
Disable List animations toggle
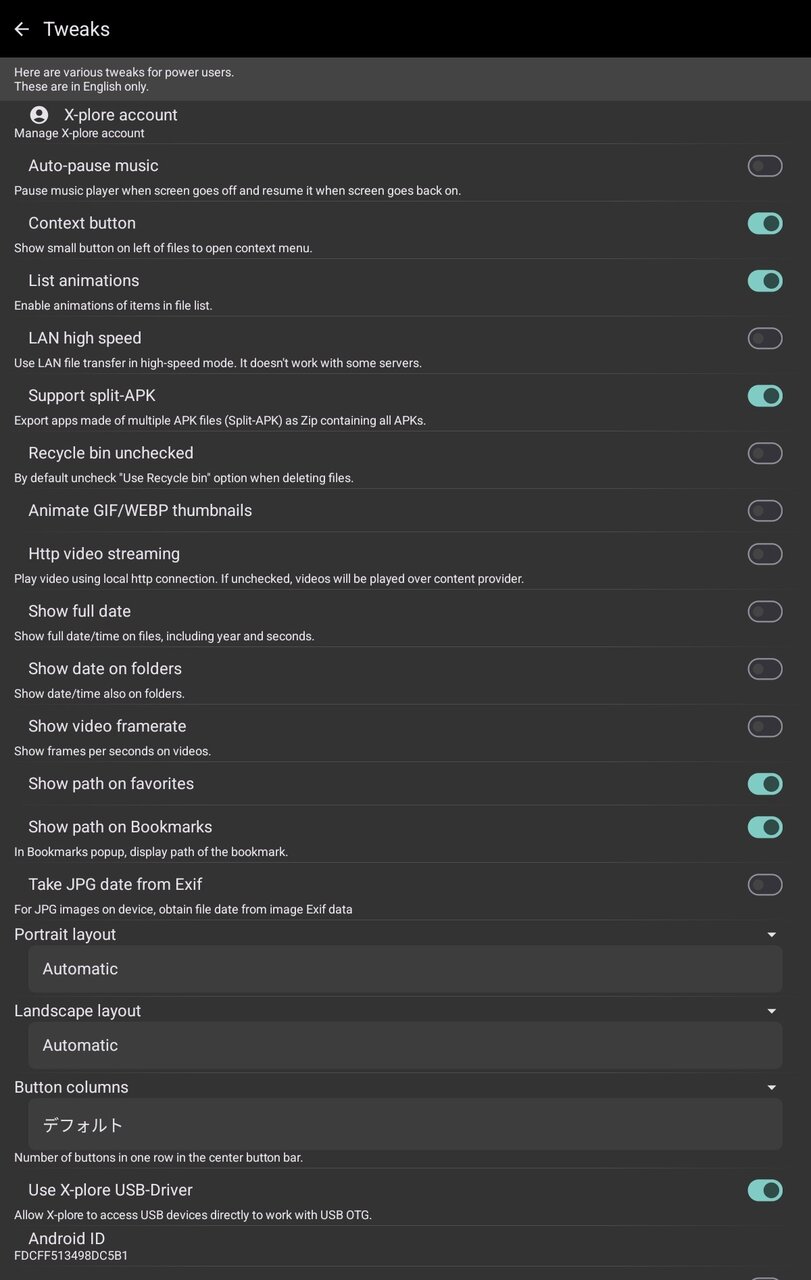(x=764, y=281)
